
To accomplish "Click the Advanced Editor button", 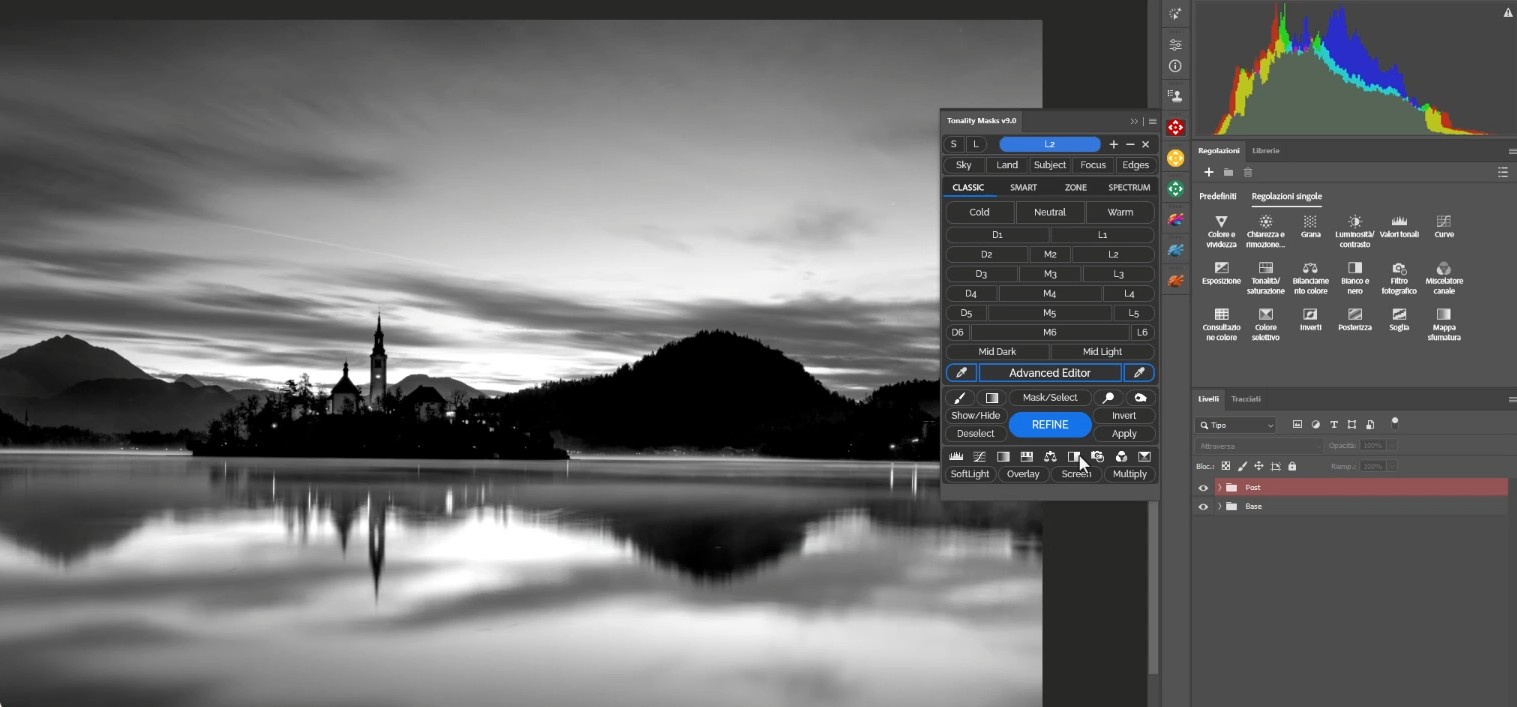I will (x=1049, y=373).
